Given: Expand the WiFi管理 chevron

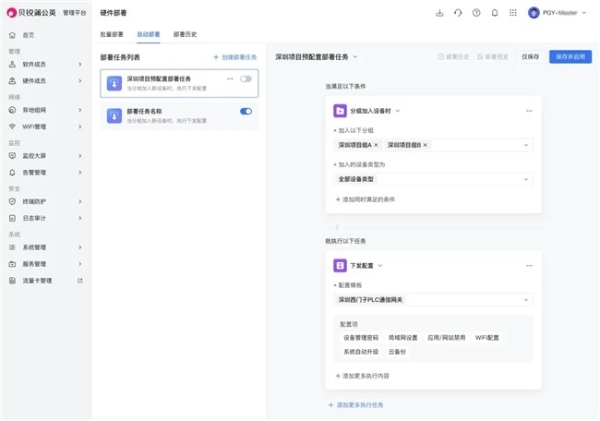Looking at the screenshot, I should (80, 127).
